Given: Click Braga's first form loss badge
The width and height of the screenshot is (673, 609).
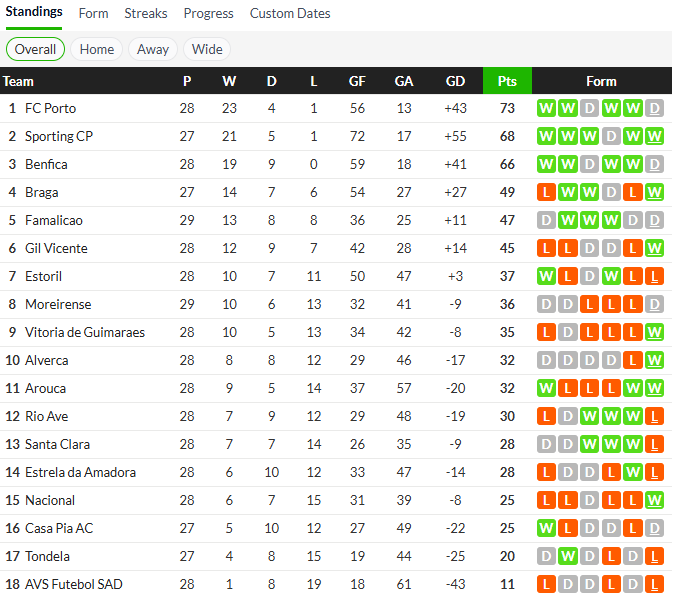Looking at the screenshot, I should point(546,192).
